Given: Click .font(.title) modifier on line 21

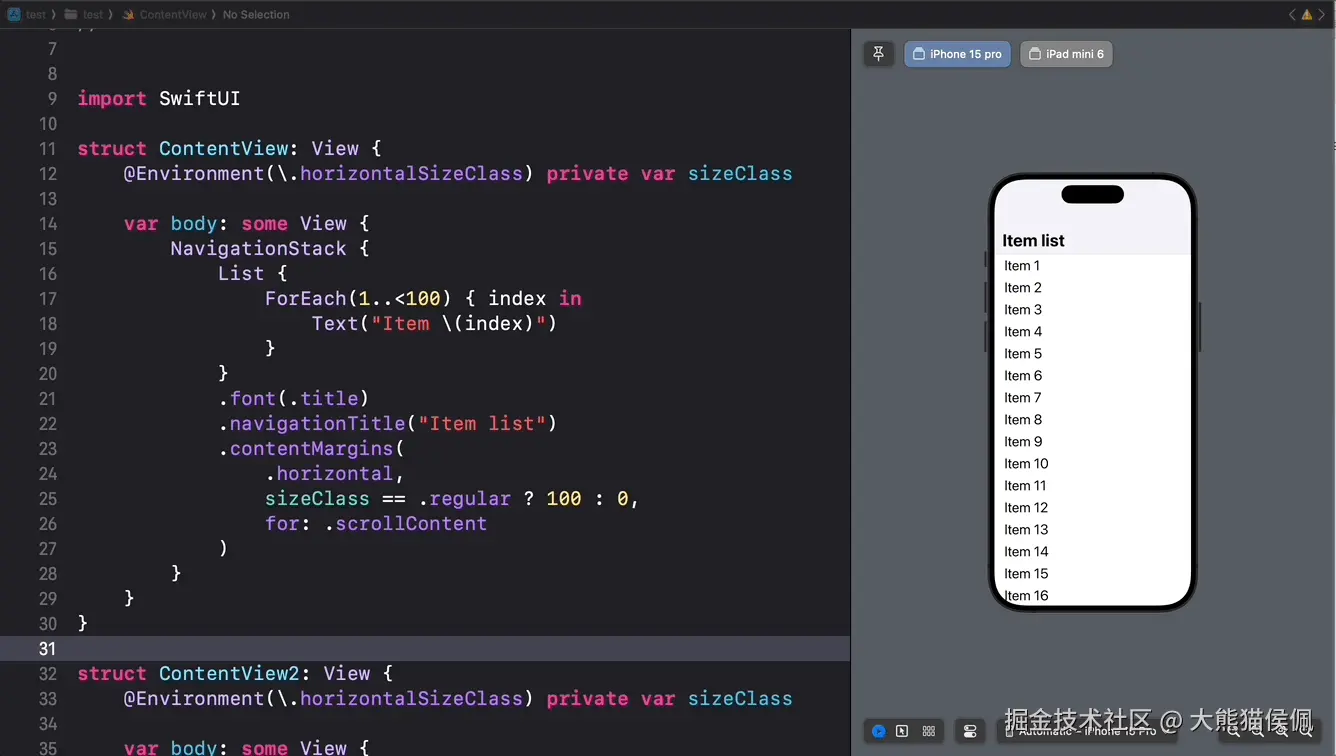Looking at the screenshot, I should tap(294, 399).
